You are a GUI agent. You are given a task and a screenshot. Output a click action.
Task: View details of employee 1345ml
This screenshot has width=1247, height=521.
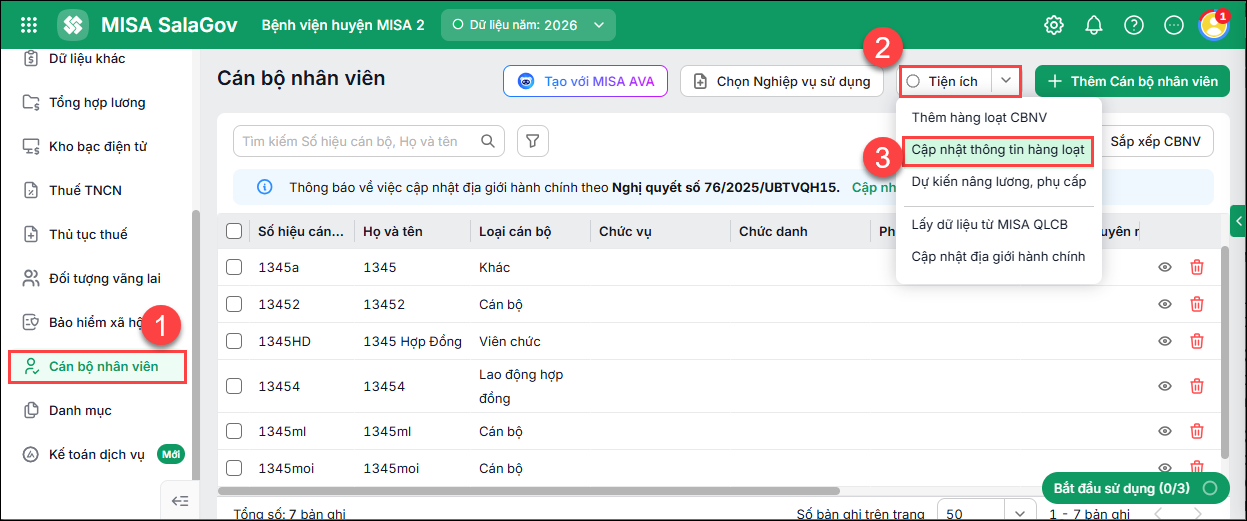pos(1164,431)
